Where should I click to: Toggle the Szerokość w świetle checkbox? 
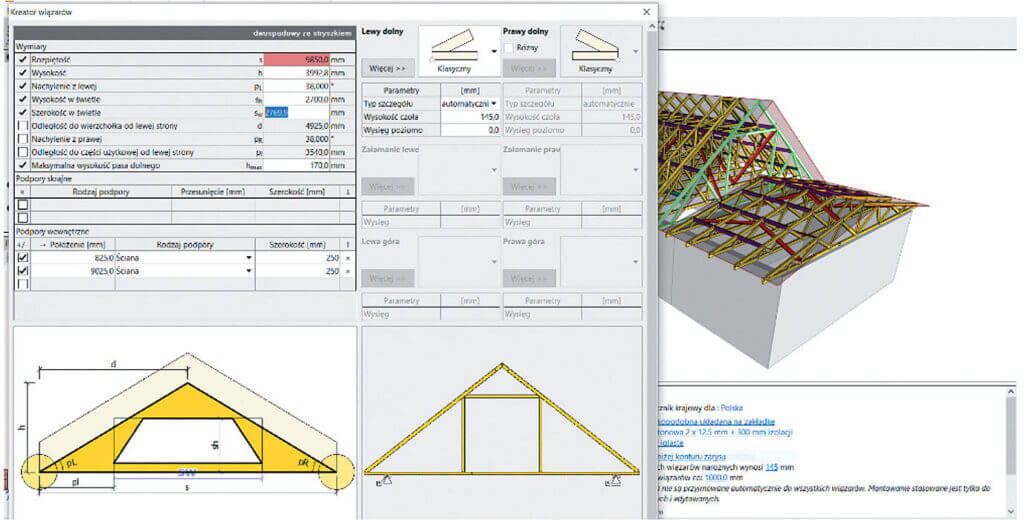pyautogui.click(x=23, y=112)
